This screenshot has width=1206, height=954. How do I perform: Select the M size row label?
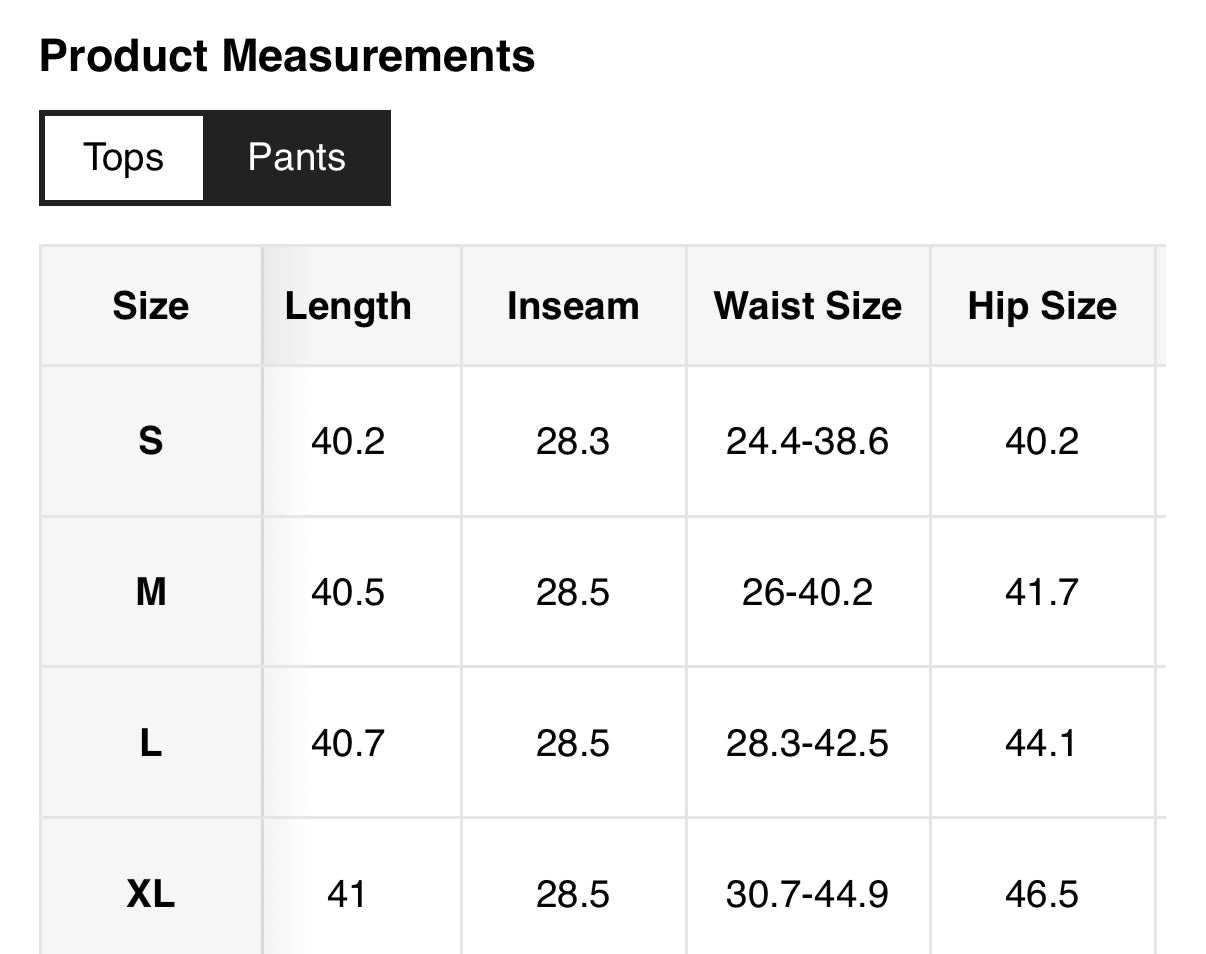[x=150, y=592]
